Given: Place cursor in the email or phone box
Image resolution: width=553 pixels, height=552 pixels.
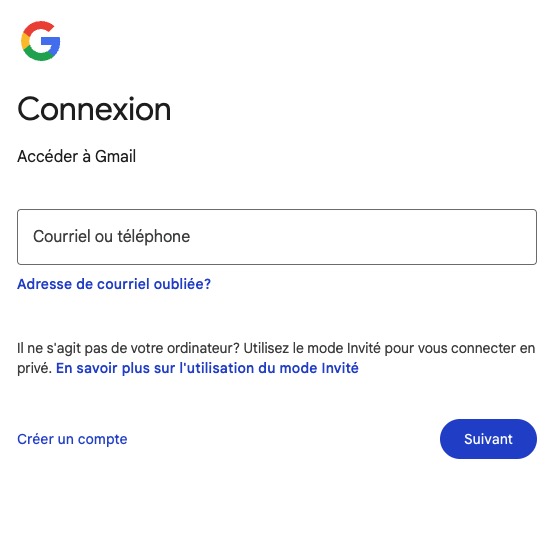Looking at the screenshot, I should coord(277,237).
